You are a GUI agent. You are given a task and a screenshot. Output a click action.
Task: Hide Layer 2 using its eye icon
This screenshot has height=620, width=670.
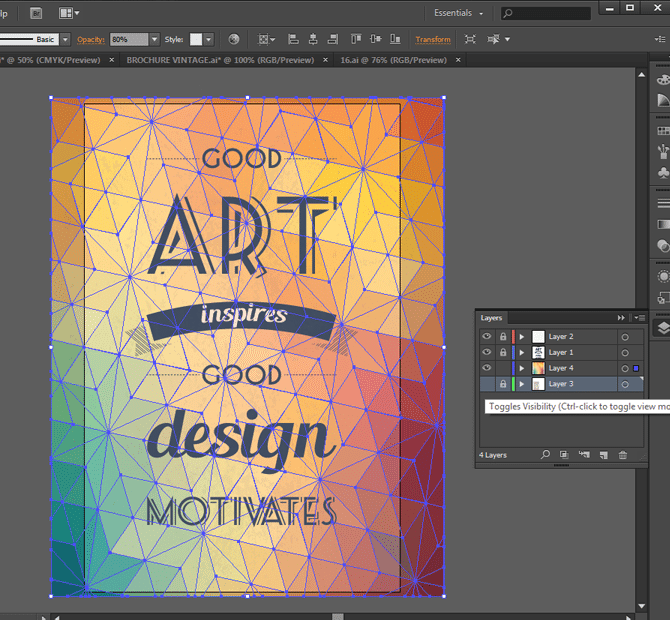[487, 337]
